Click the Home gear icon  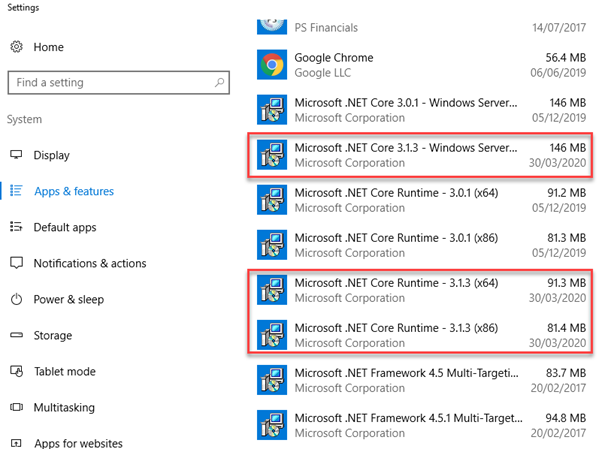click(17, 47)
